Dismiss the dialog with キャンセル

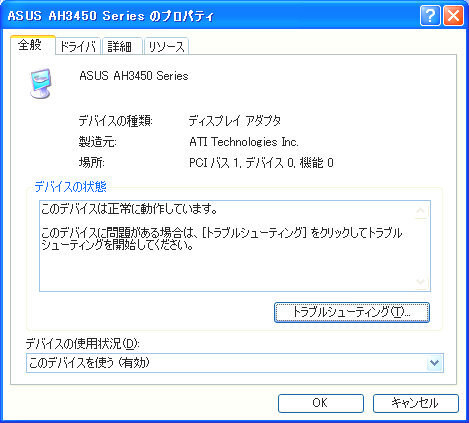[415, 403]
